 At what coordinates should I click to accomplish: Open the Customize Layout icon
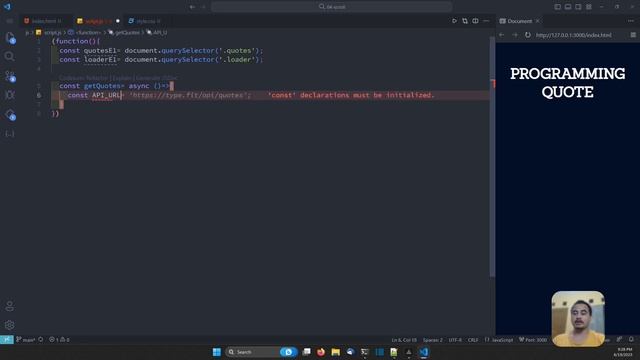click(x=589, y=7)
